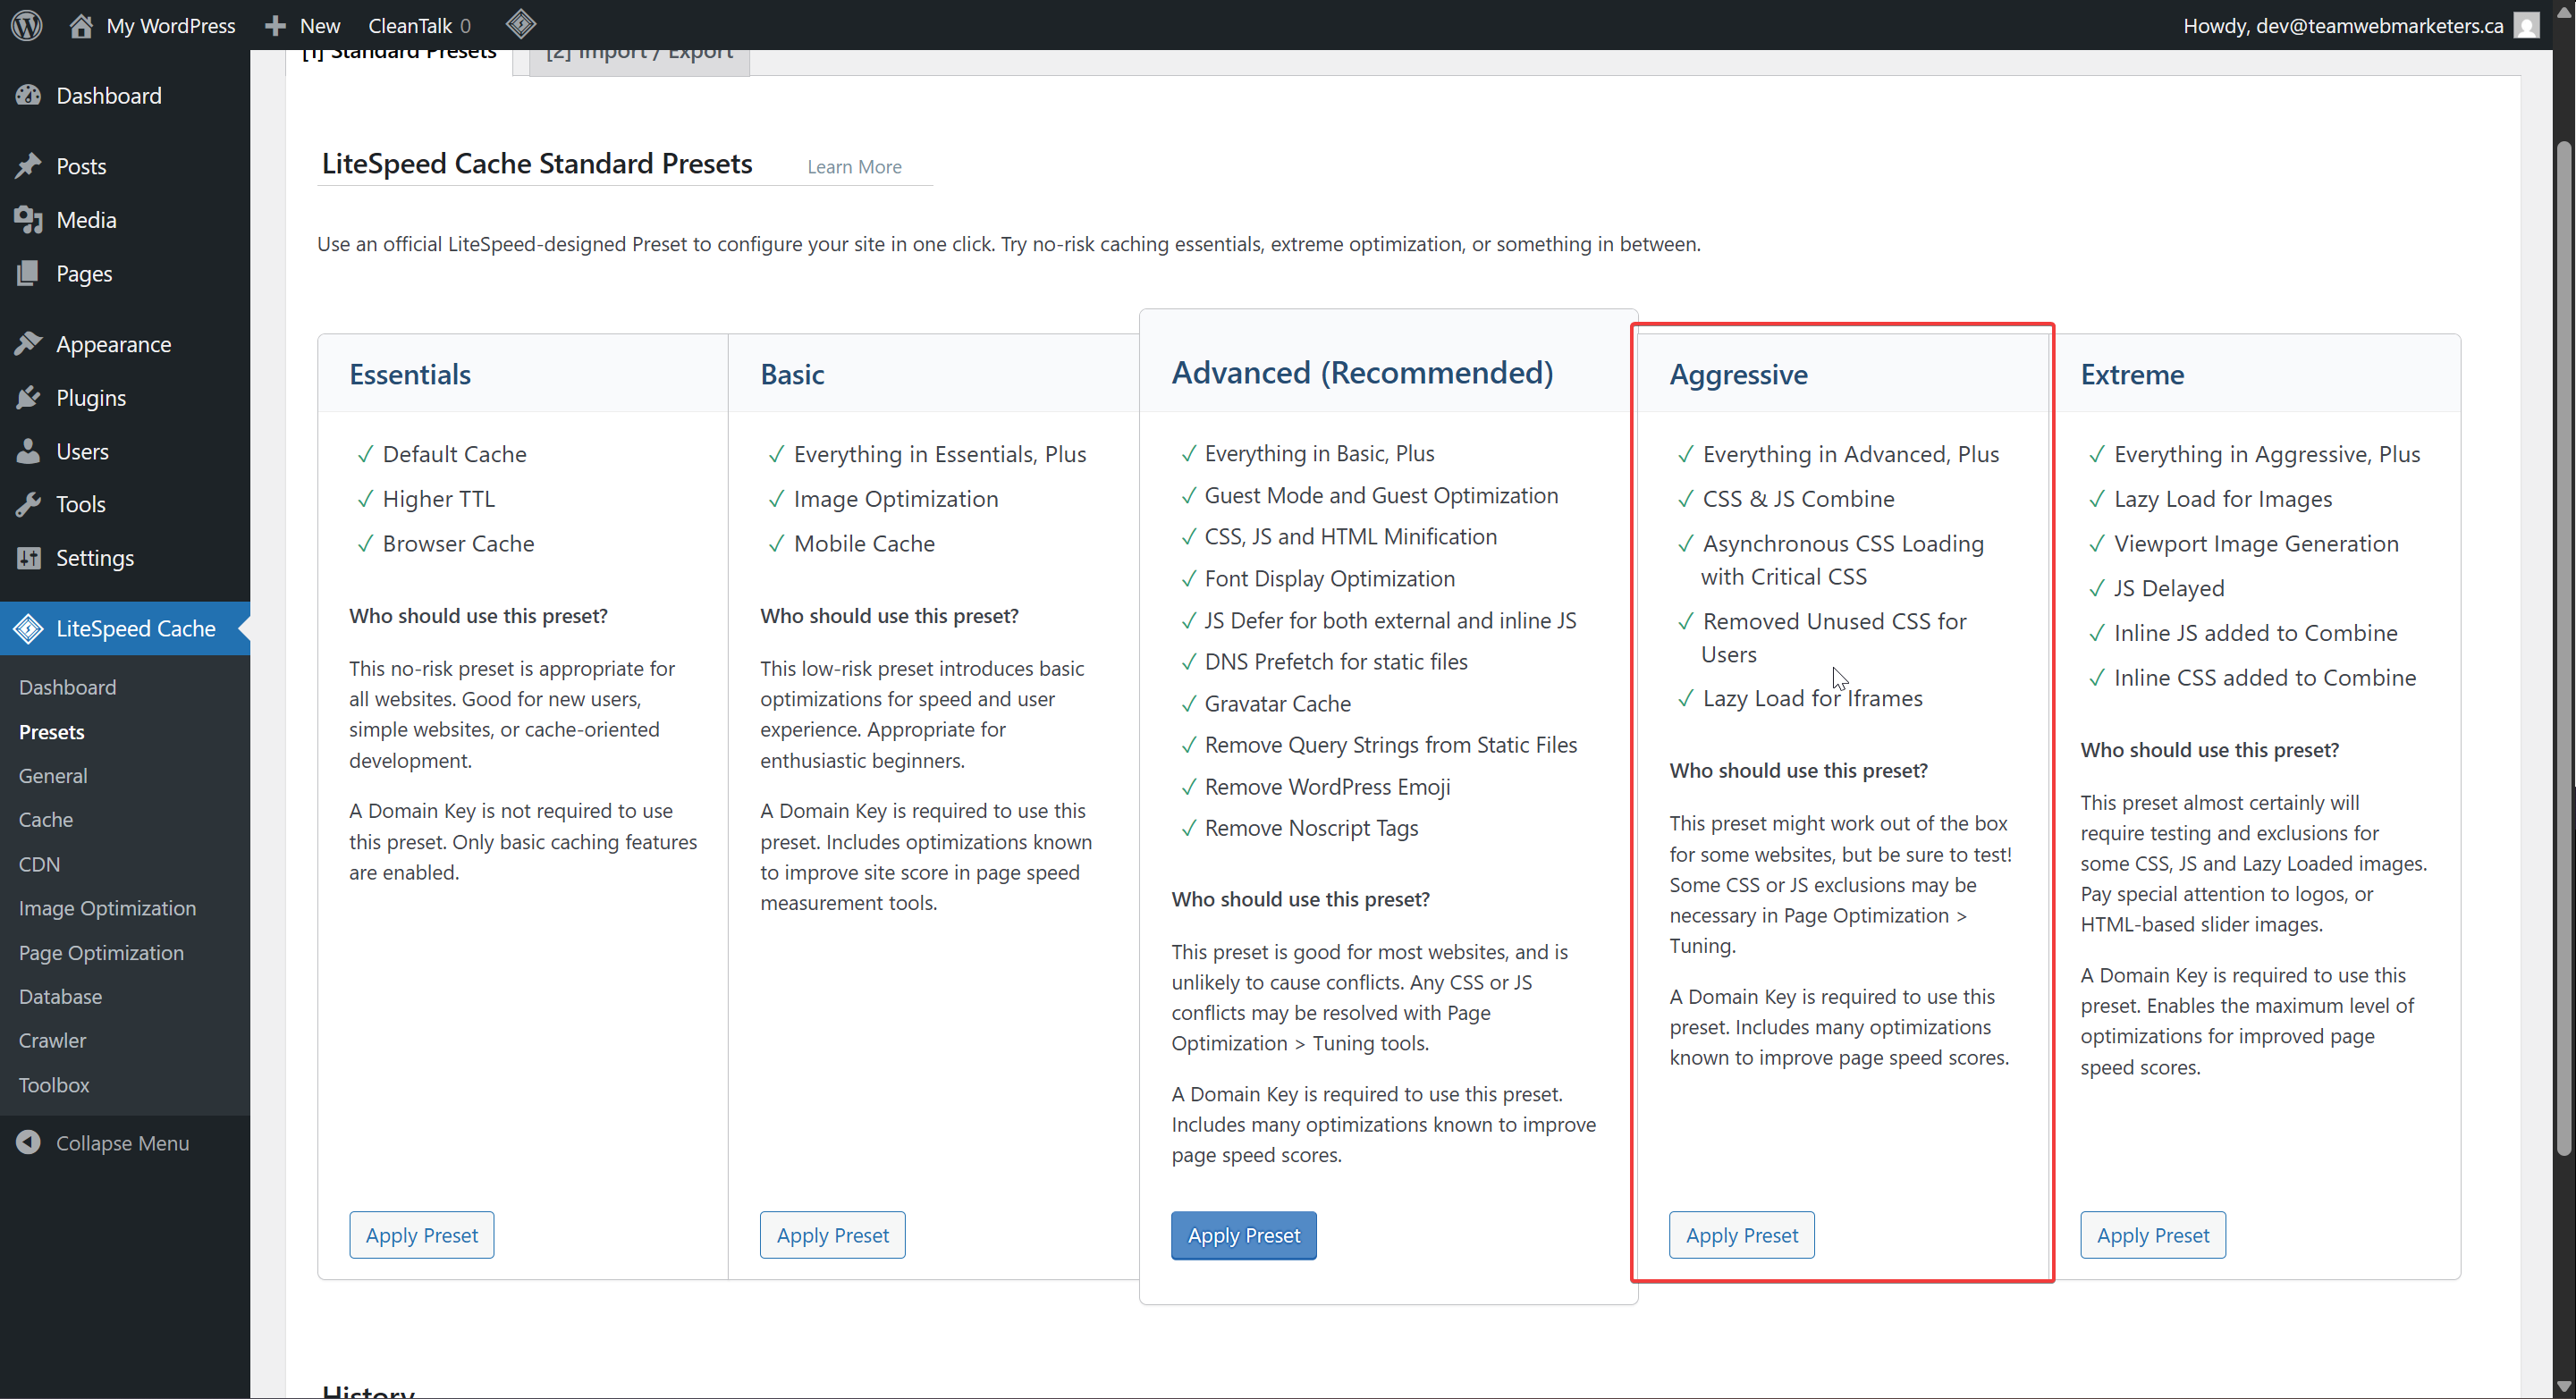Click the Appearance paintbrush icon
2576x1399 pixels.
click(29, 344)
